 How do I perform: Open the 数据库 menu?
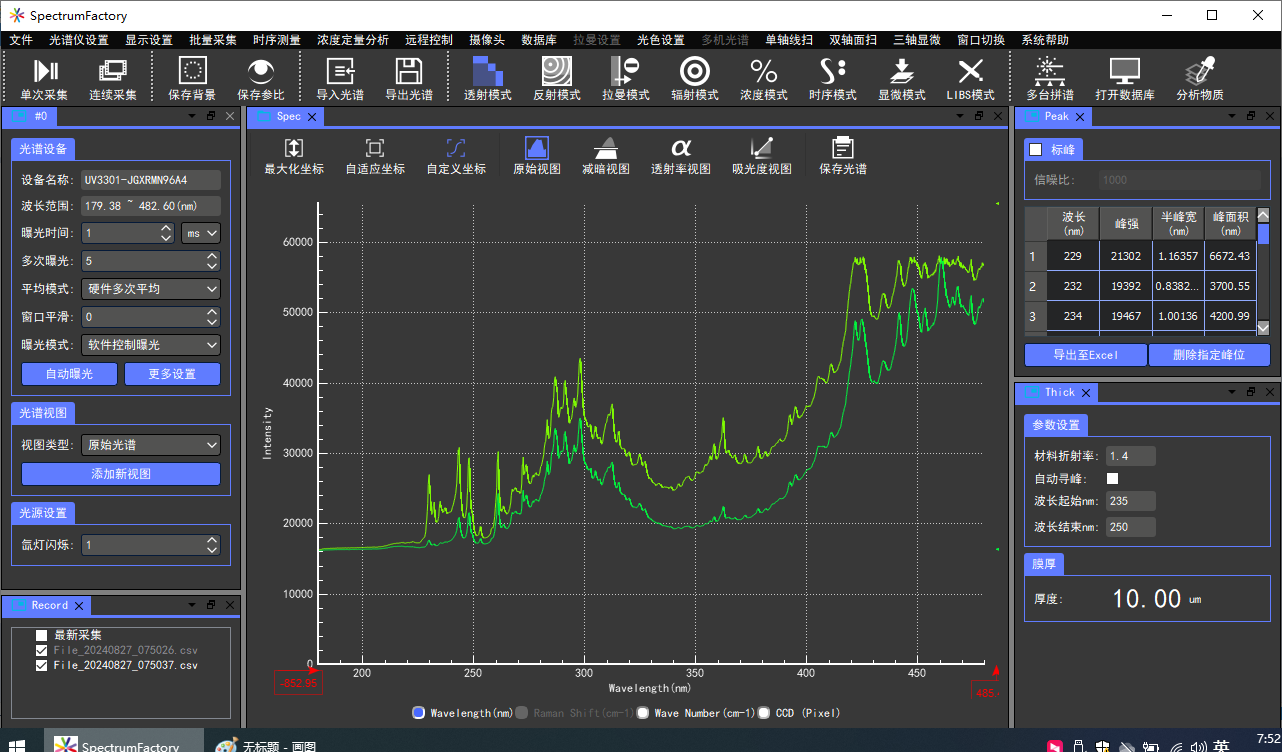pos(539,40)
